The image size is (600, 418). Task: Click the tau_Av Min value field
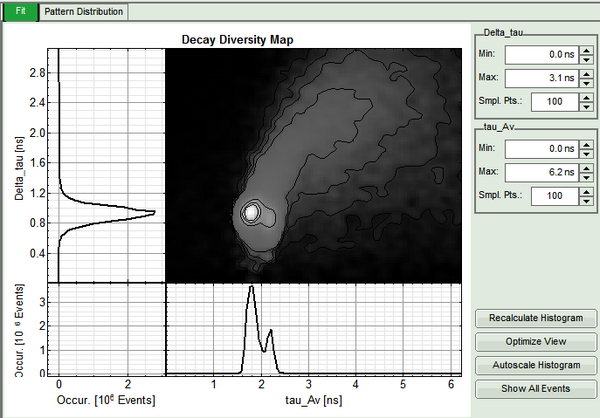(540, 146)
